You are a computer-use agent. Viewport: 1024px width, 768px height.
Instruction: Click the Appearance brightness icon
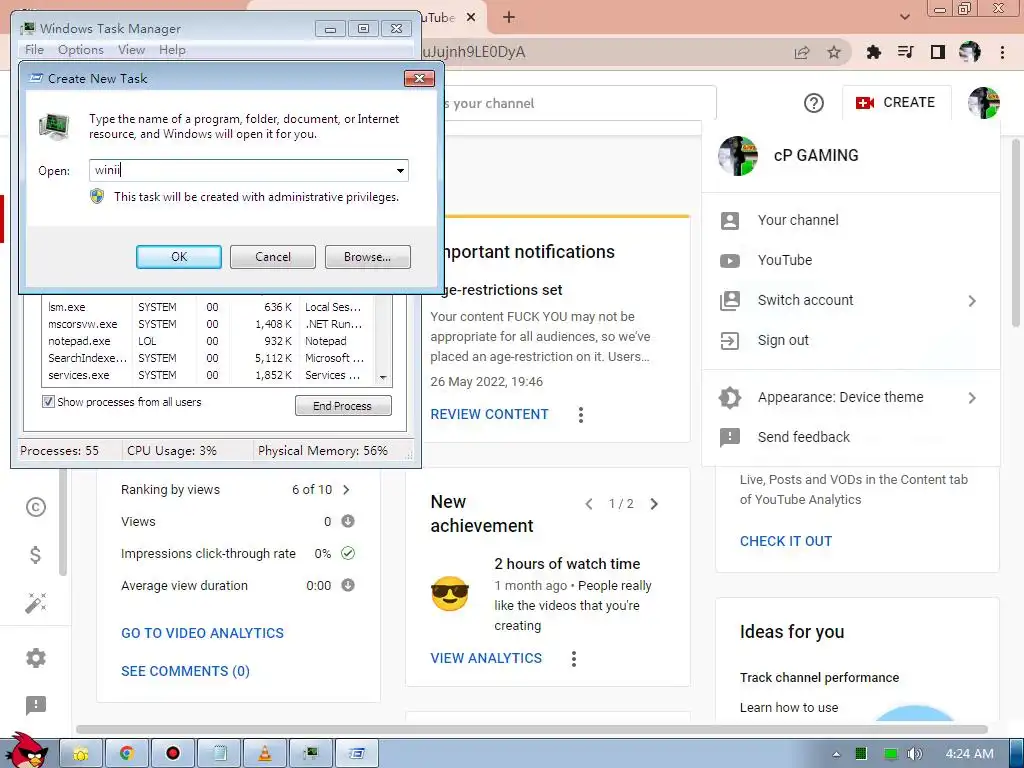coord(729,398)
